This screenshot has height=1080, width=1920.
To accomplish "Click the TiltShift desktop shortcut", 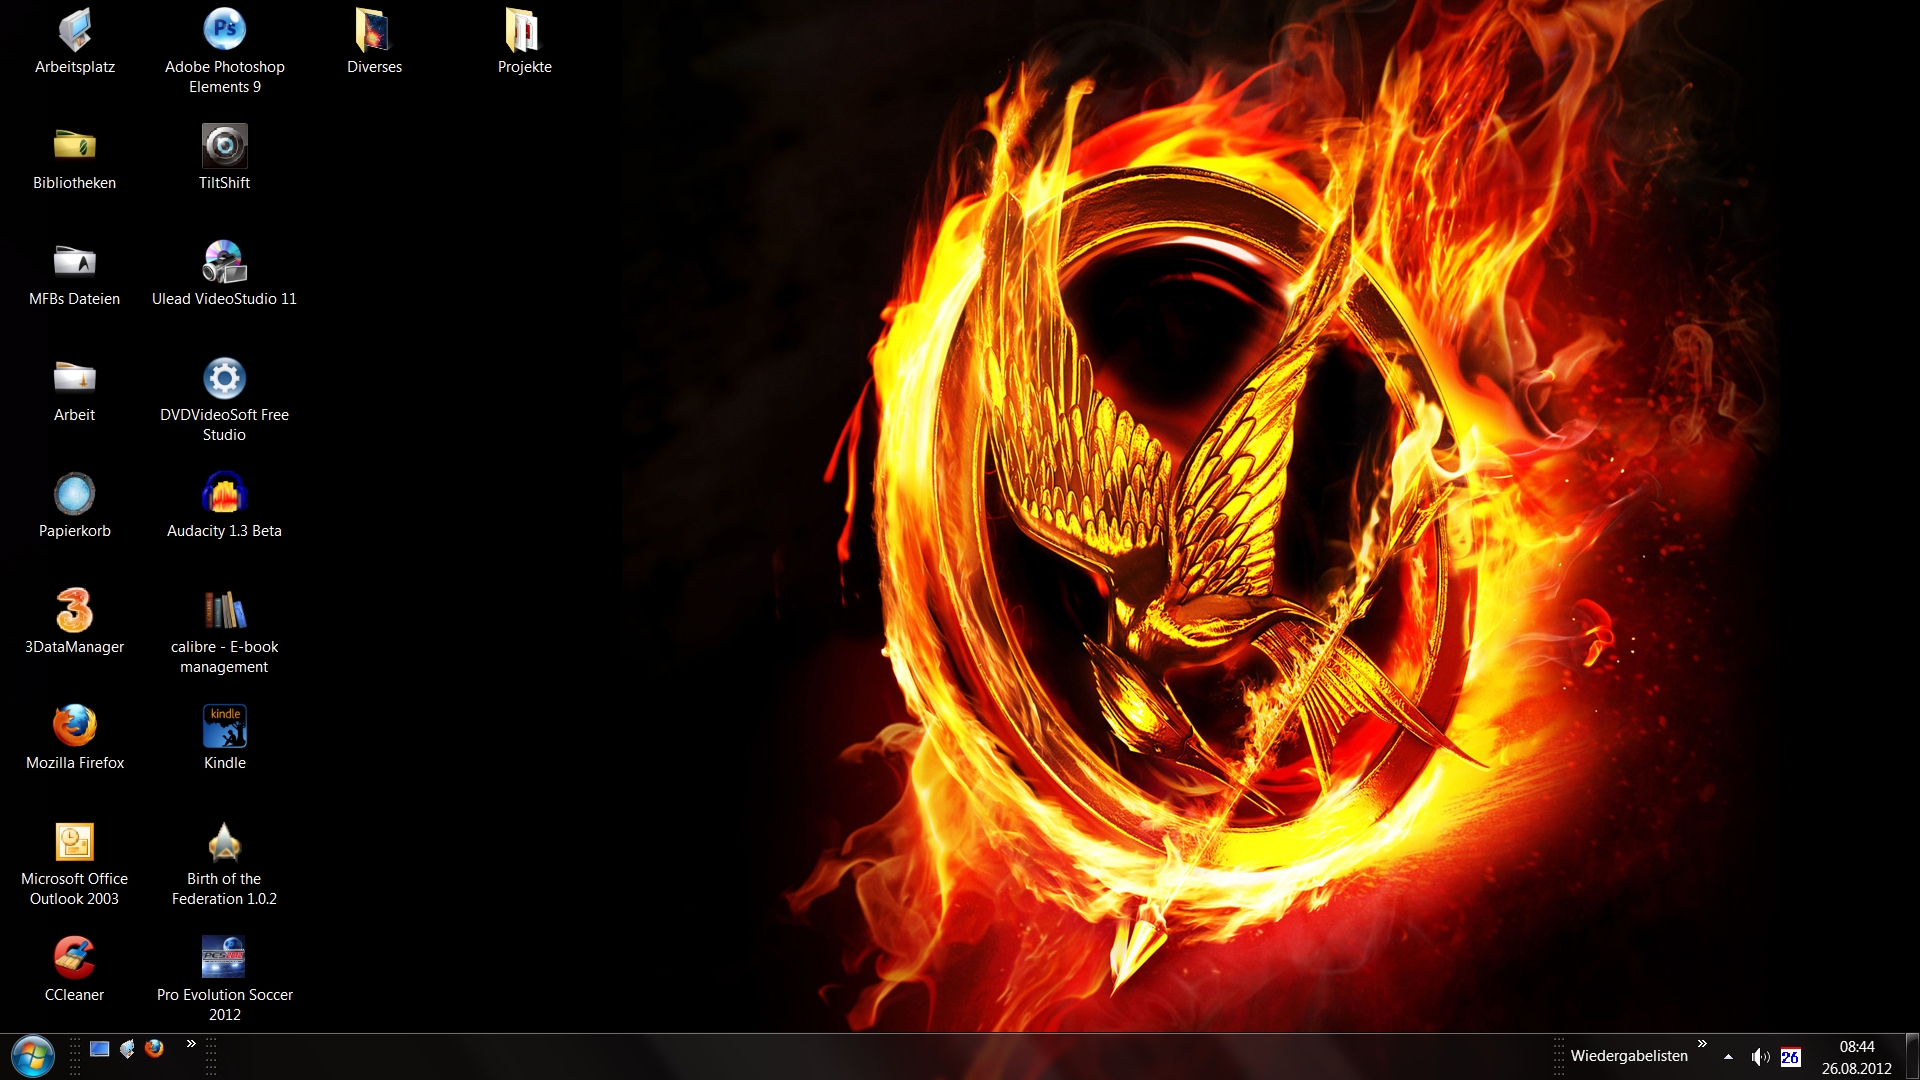I will (x=224, y=146).
